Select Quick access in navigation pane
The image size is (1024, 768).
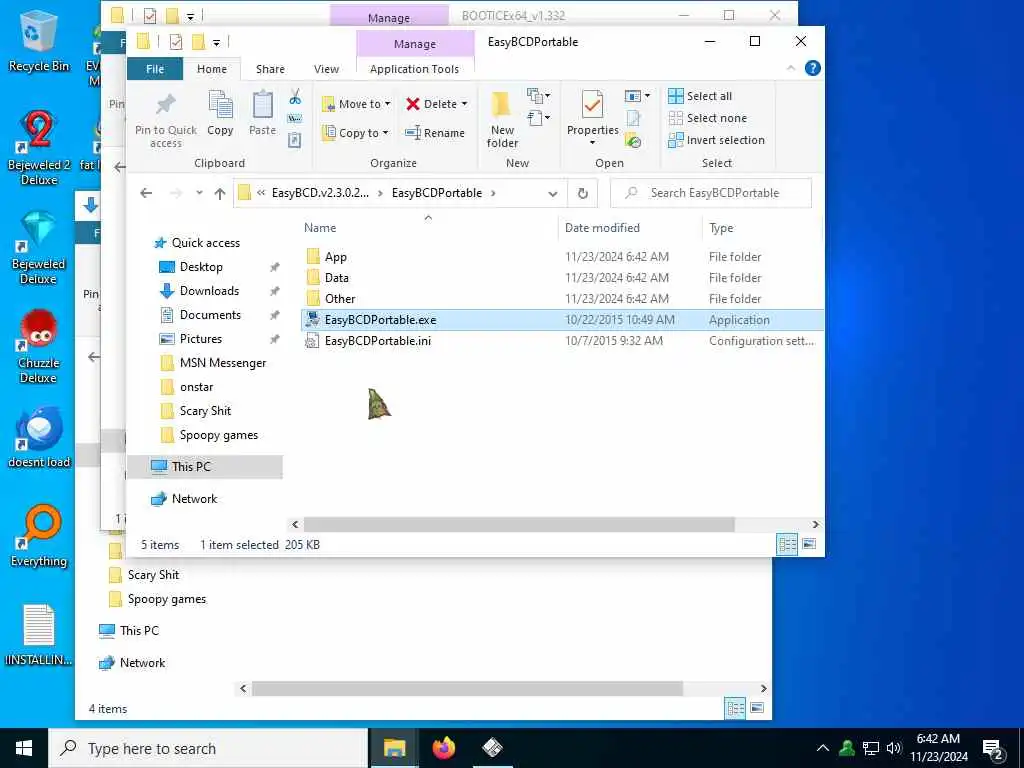click(205, 242)
